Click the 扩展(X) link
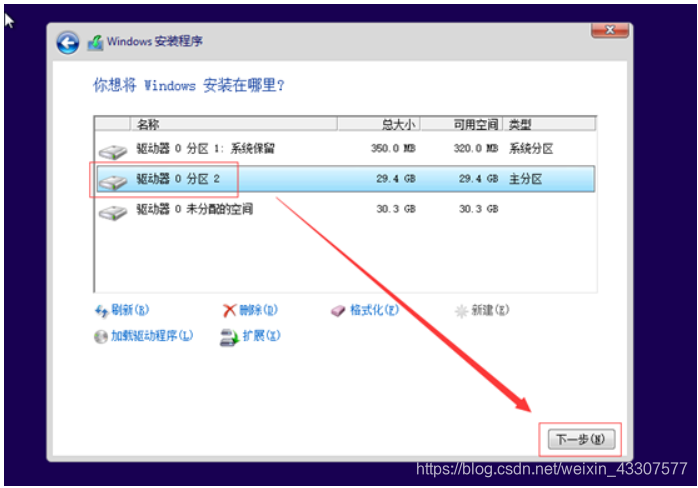 coord(261,335)
